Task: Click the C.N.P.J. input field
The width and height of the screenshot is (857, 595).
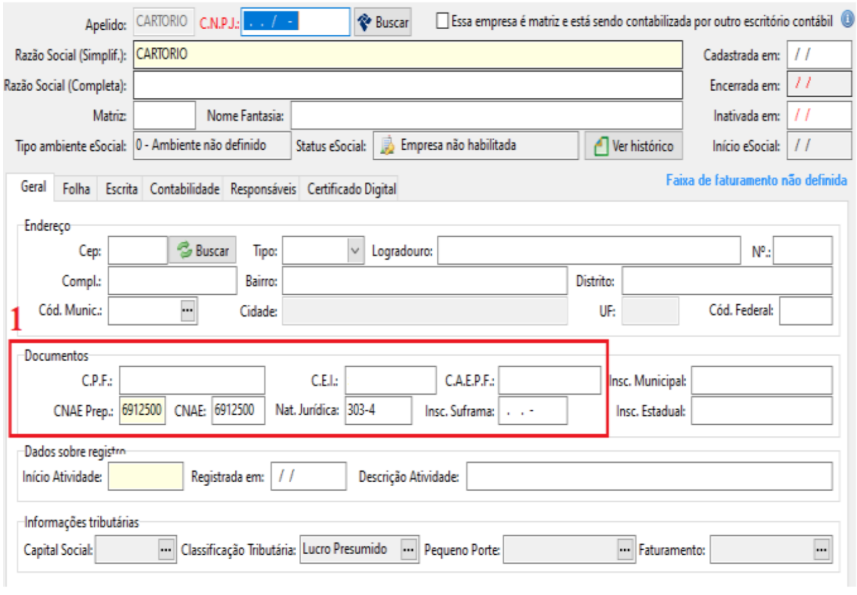Action: coord(295,22)
